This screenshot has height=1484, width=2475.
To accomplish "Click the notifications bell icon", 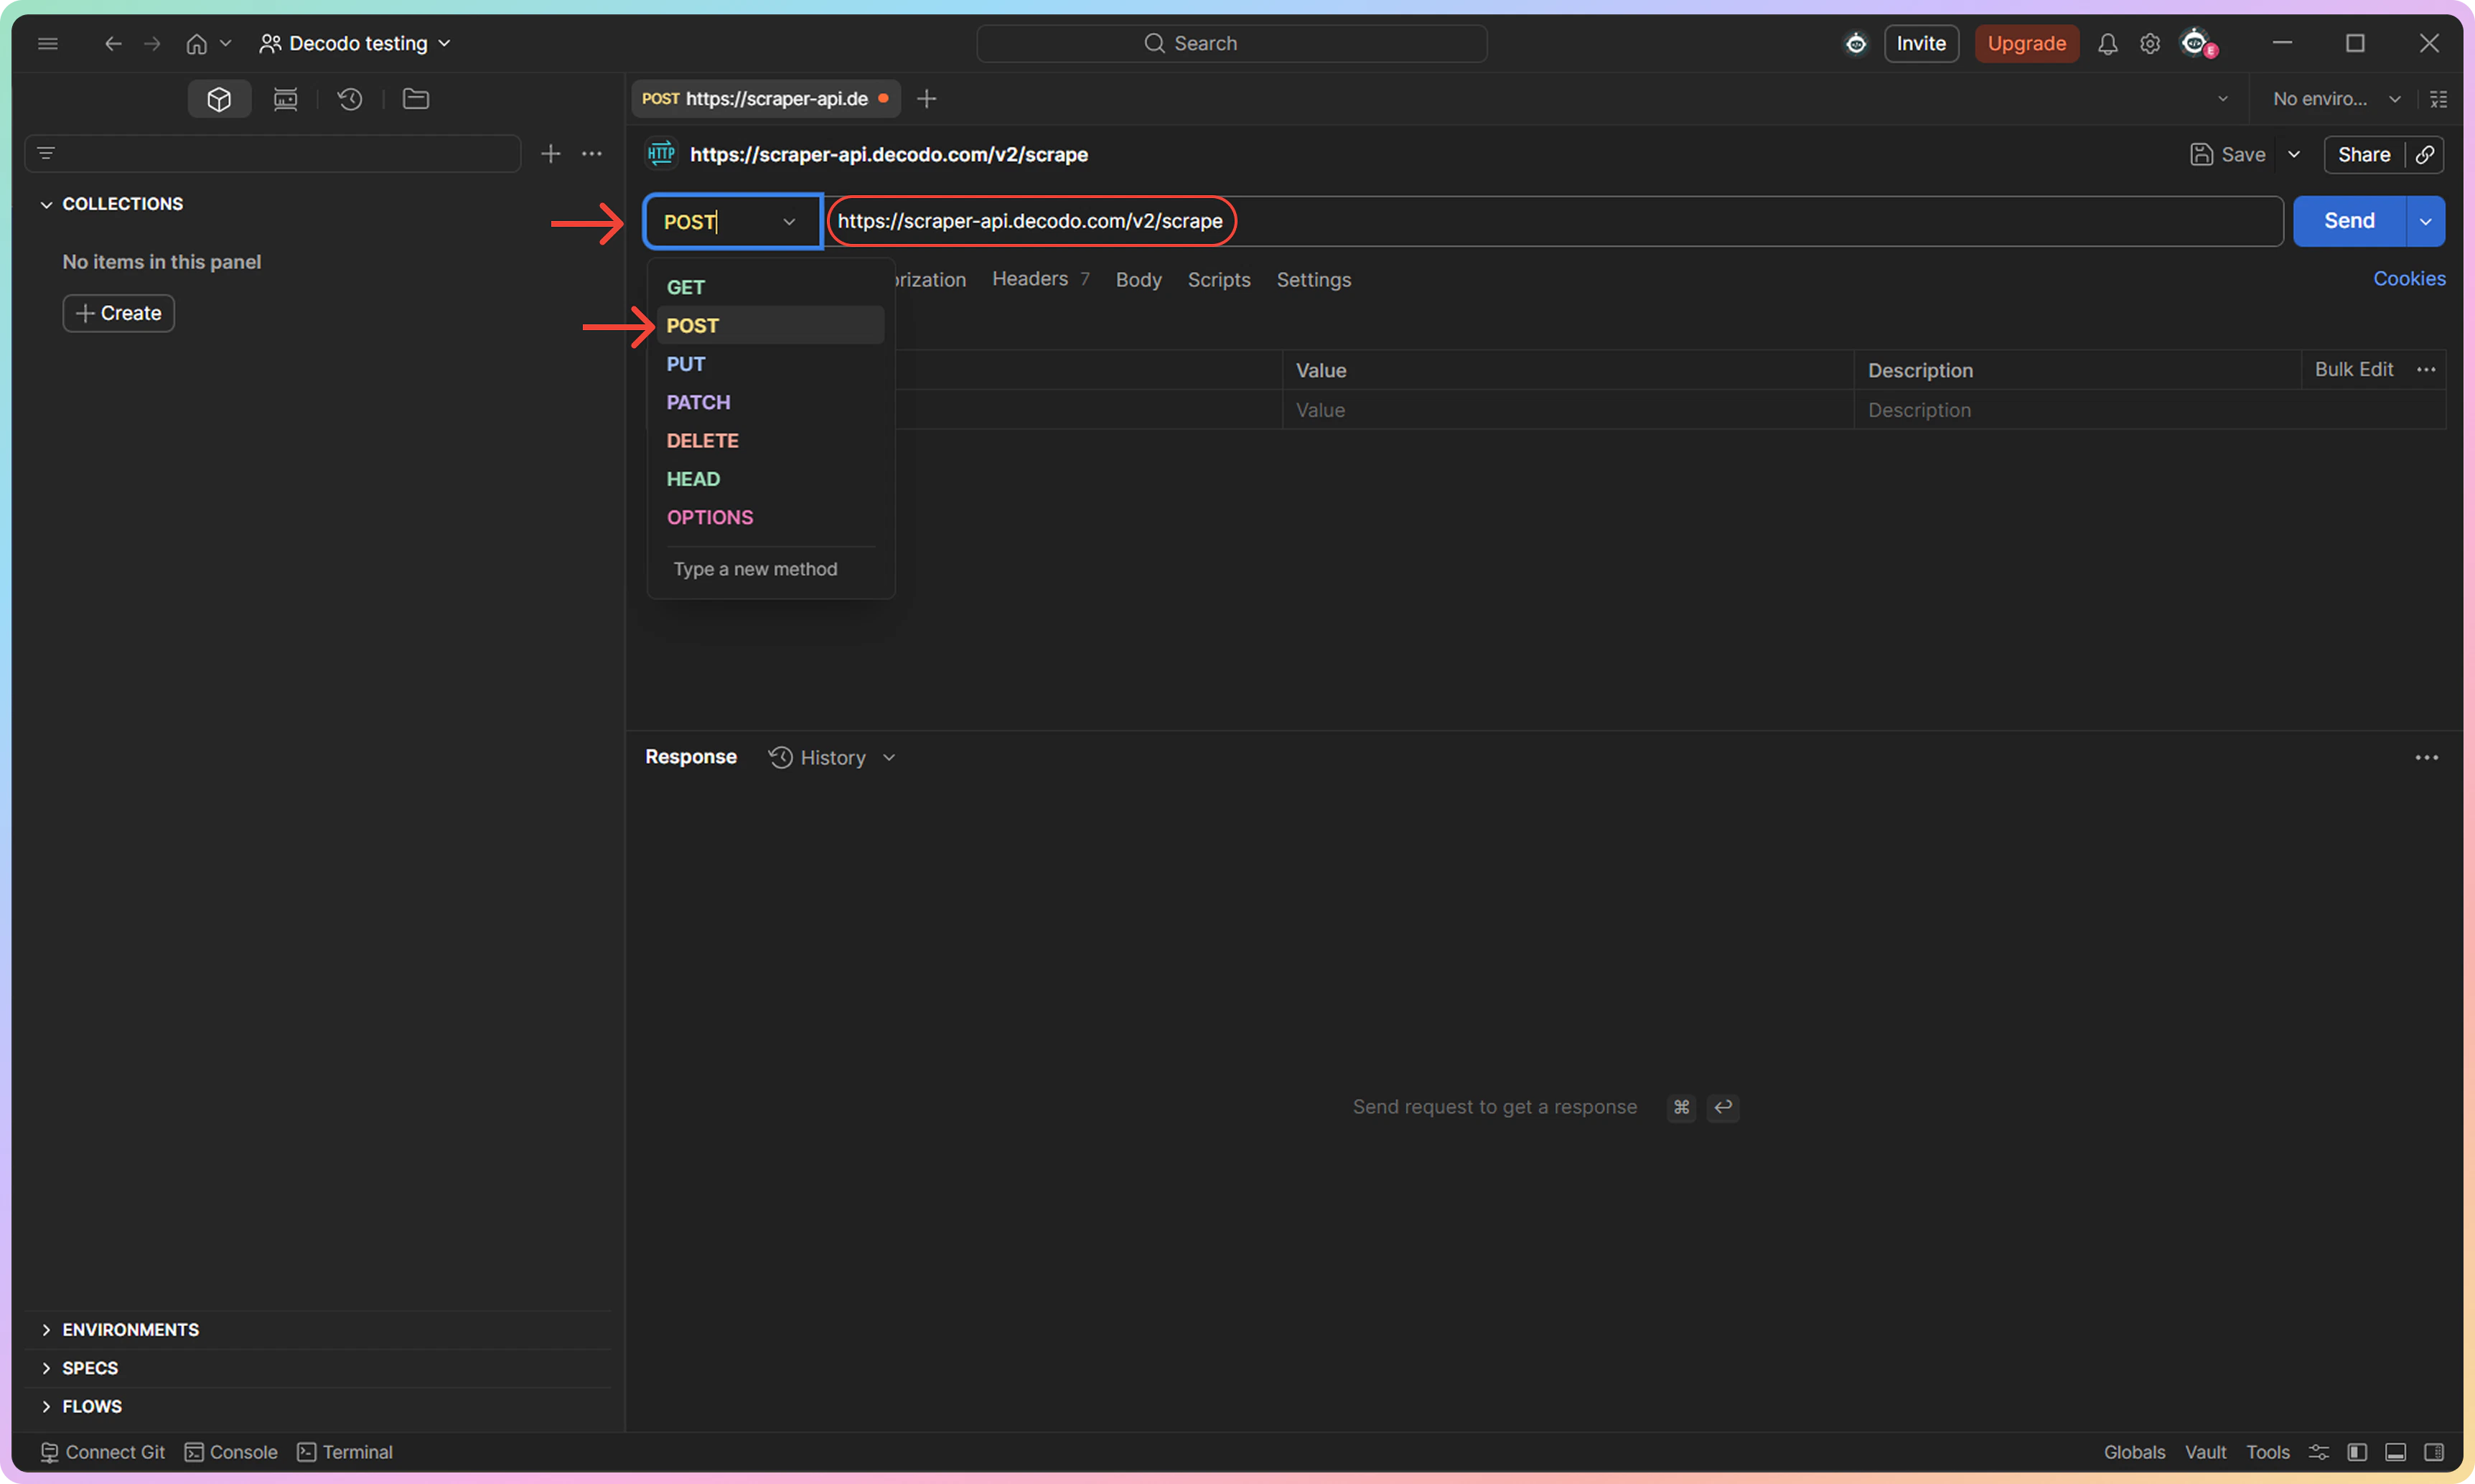I will 2108,44.
